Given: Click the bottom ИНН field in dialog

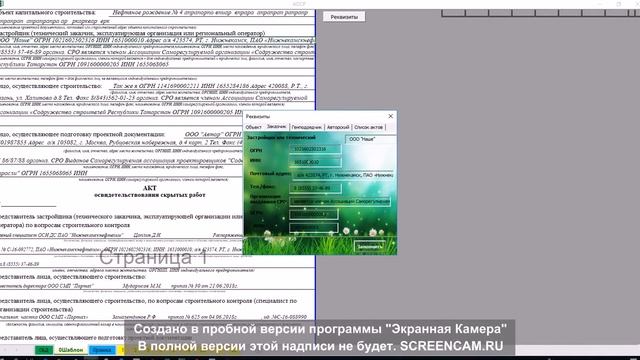Looking at the screenshot, I should pyautogui.click(x=313, y=227).
